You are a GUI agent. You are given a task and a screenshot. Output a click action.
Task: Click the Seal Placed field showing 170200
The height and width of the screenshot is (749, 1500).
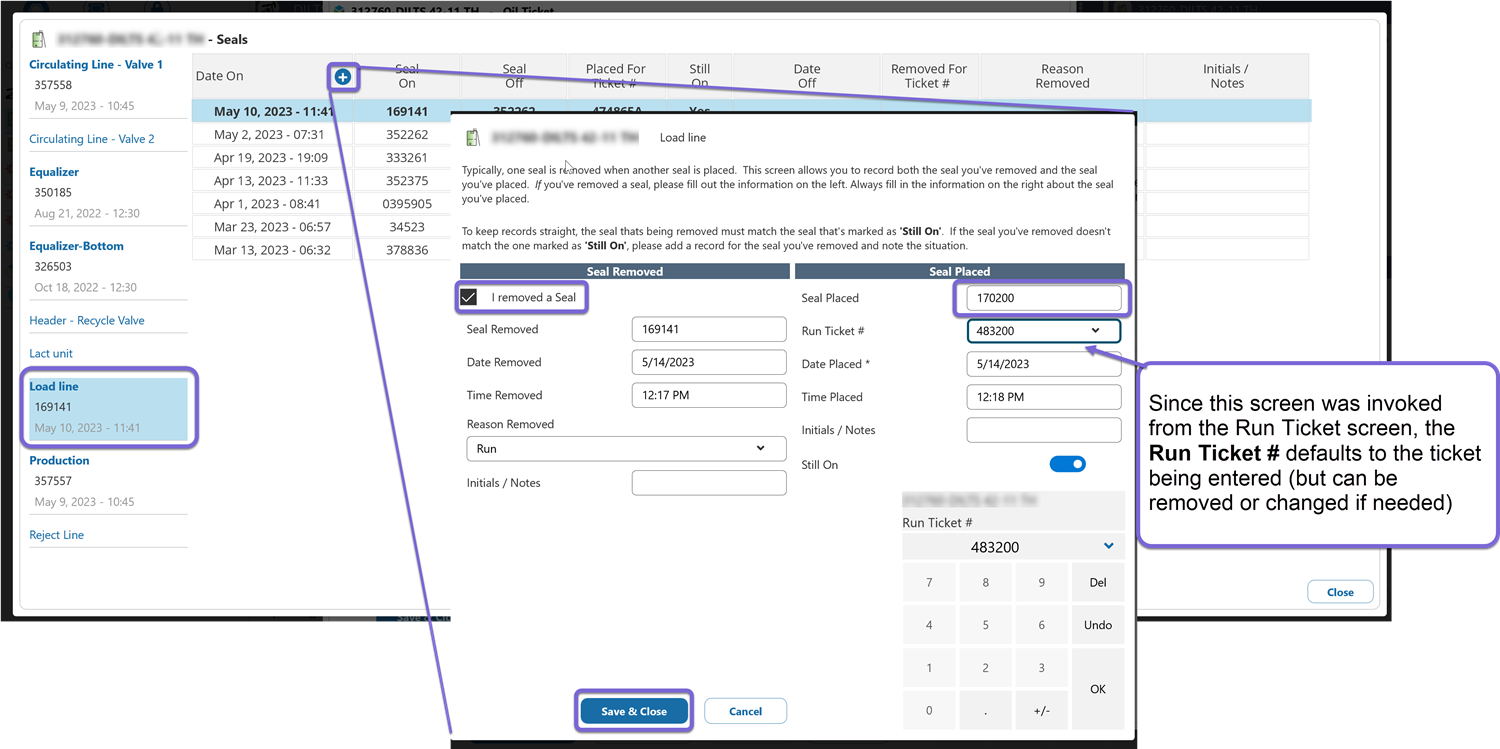click(1044, 298)
